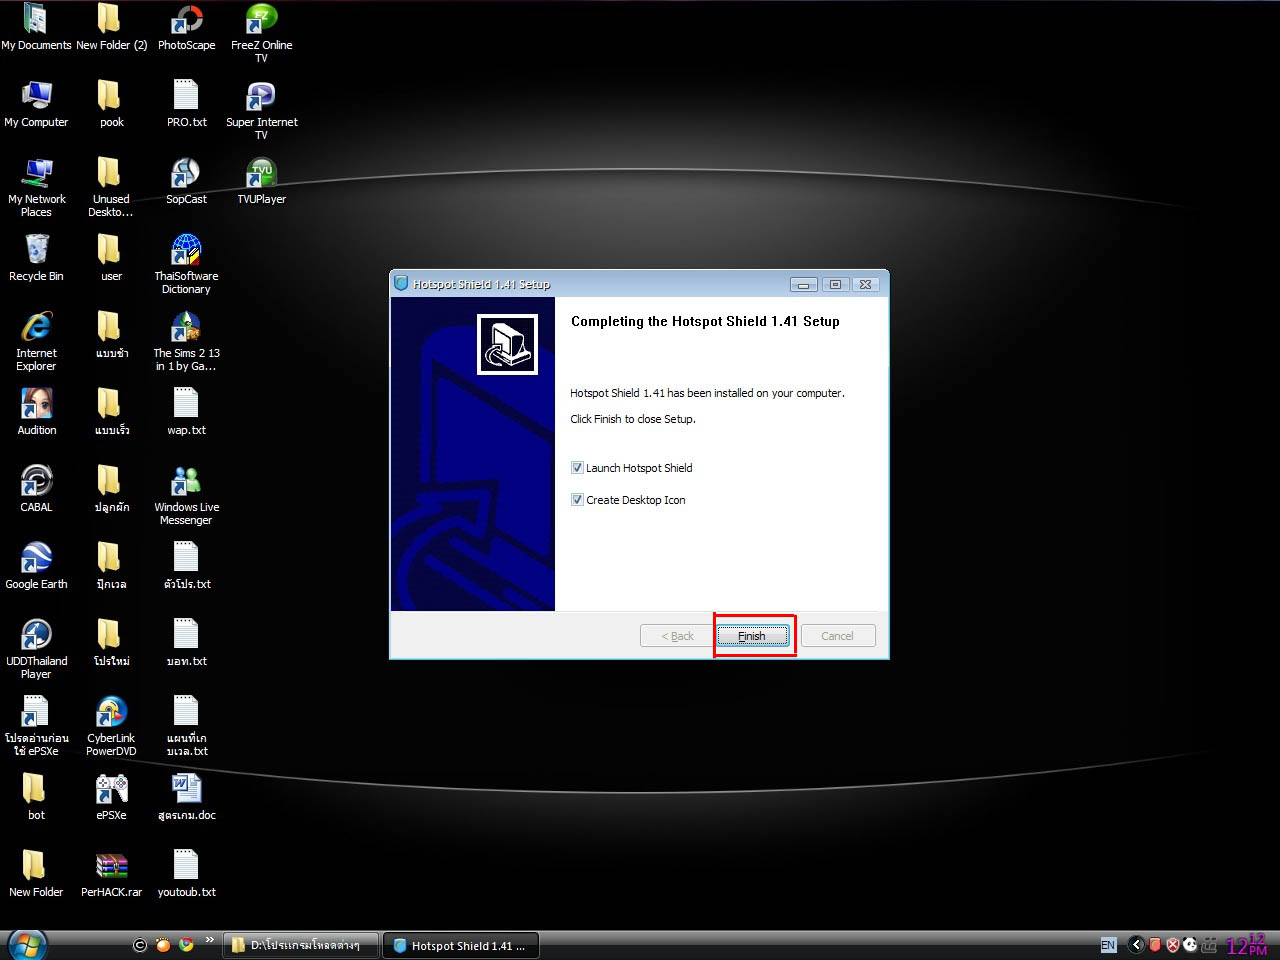Select the แบบเร็ว folder icon
Viewport: 1280px width, 960px height.
tap(111, 412)
